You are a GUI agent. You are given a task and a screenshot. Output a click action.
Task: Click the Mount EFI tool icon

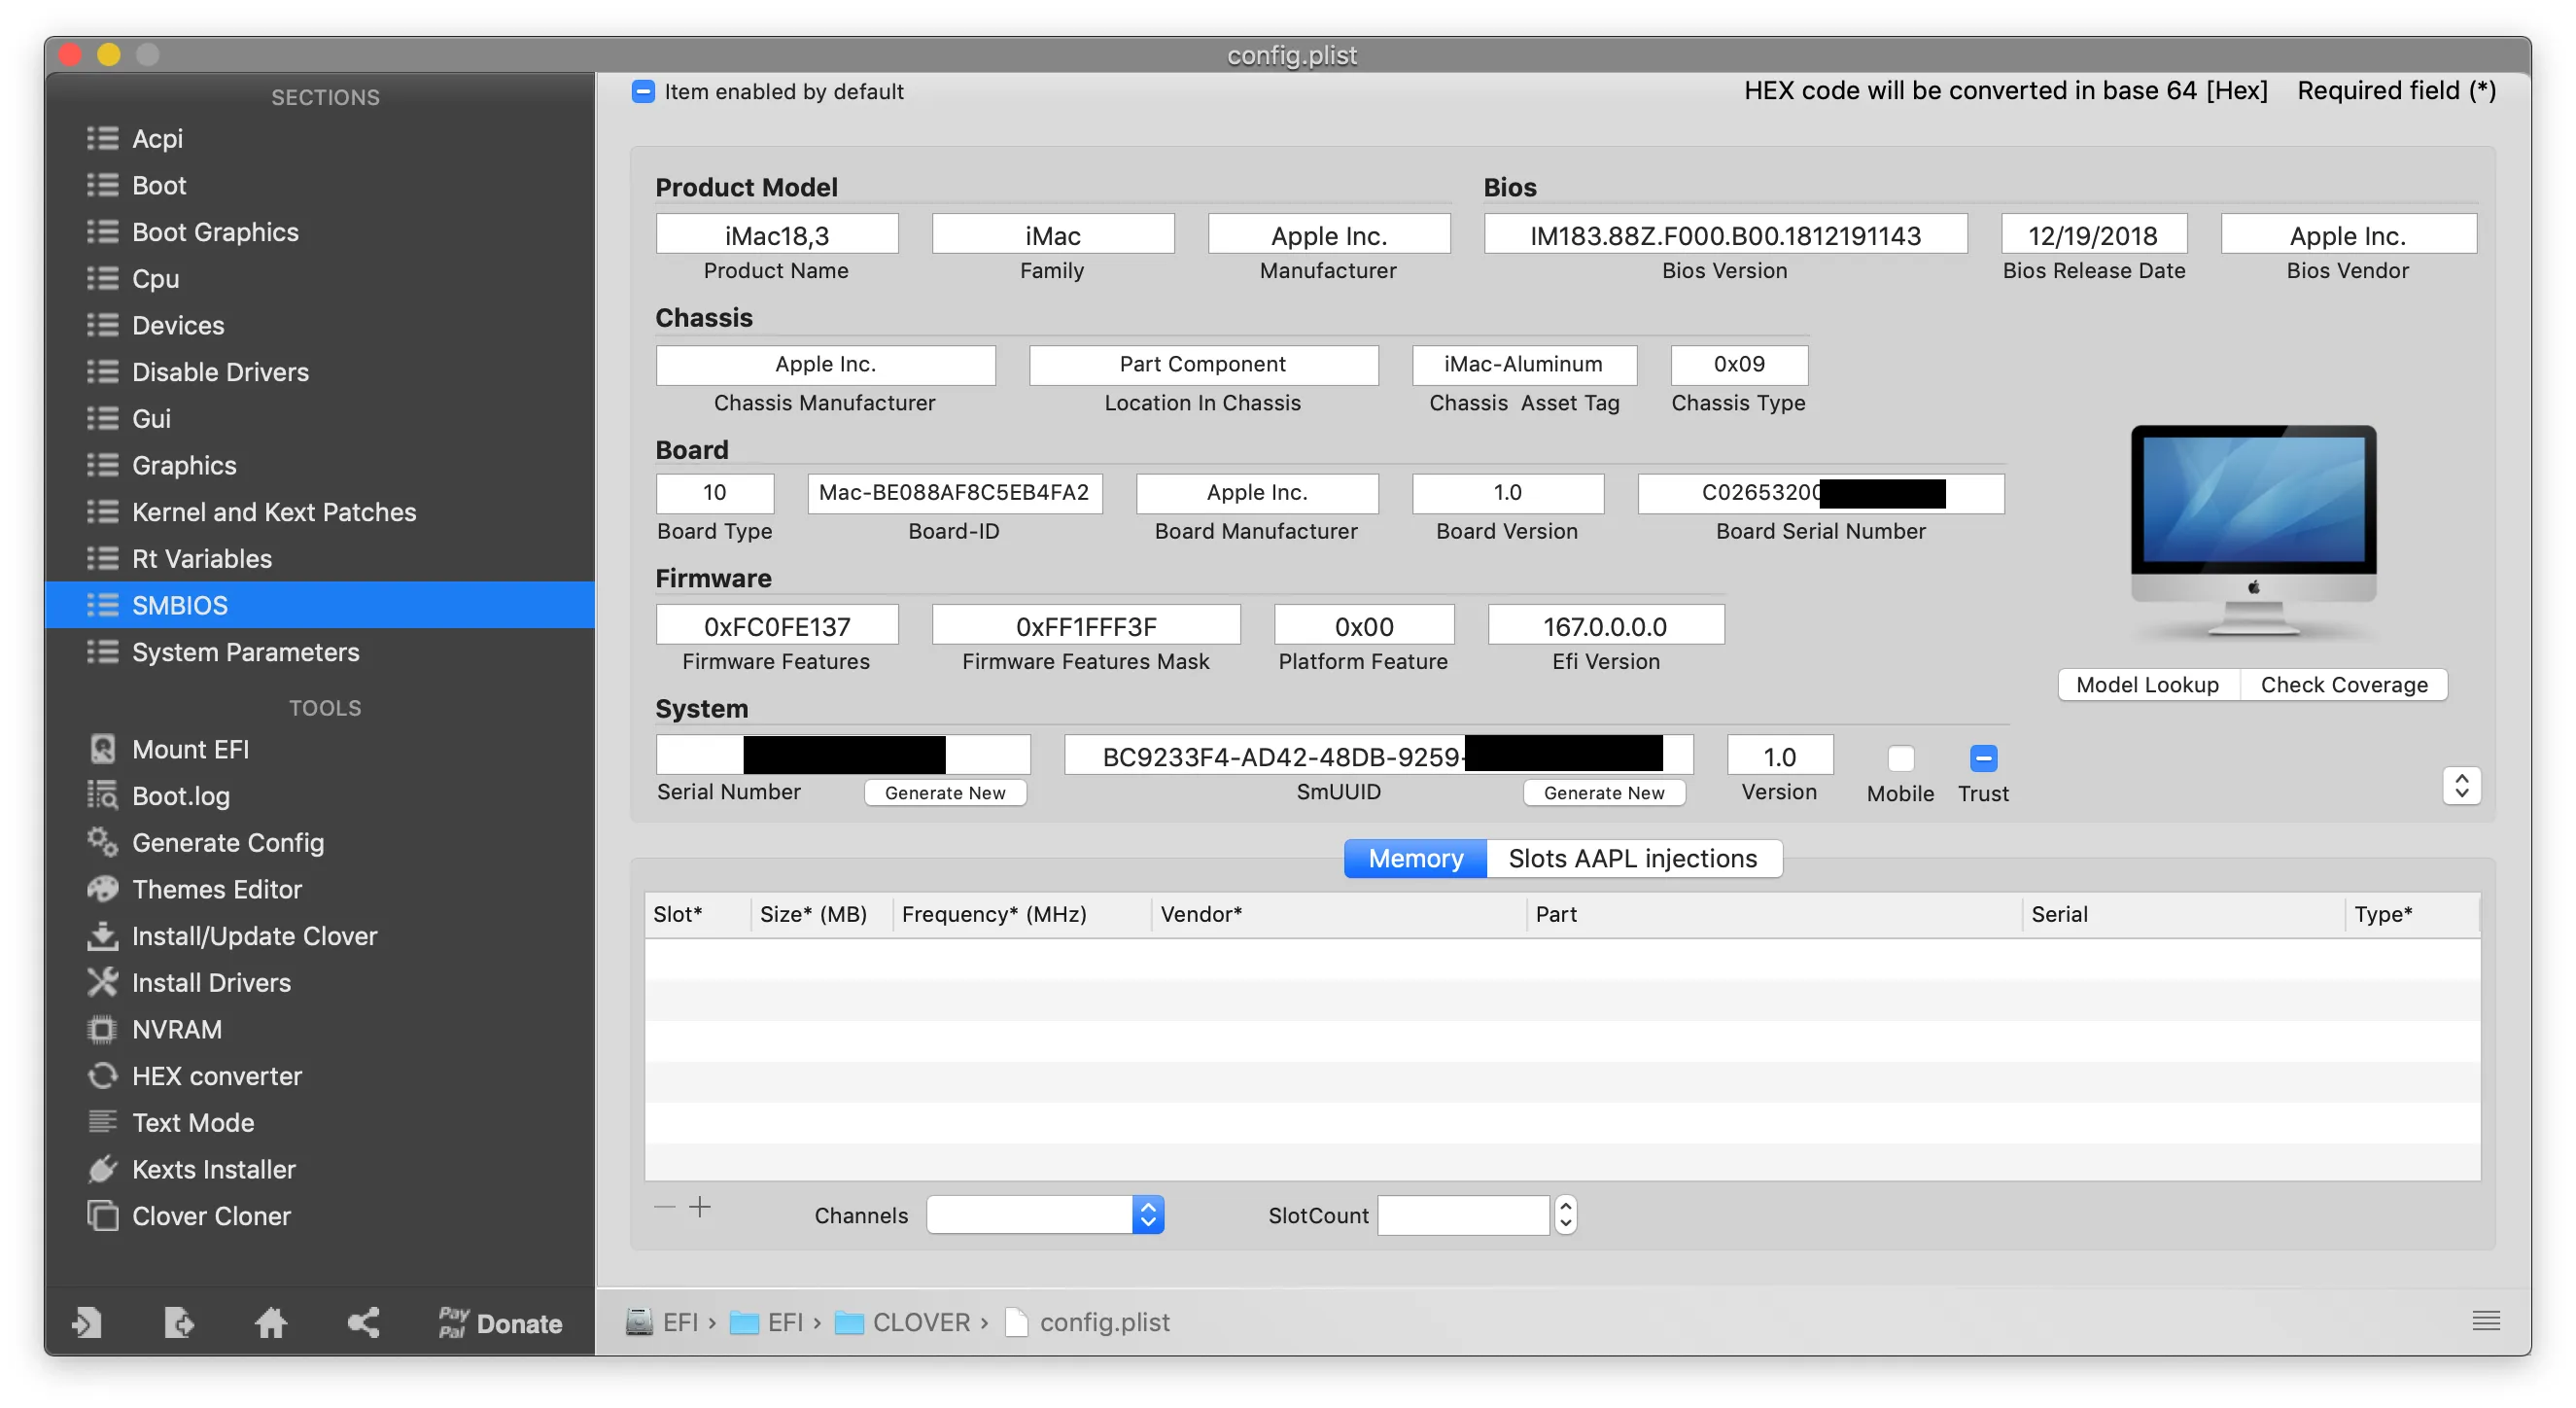click(x=102, y=749)
